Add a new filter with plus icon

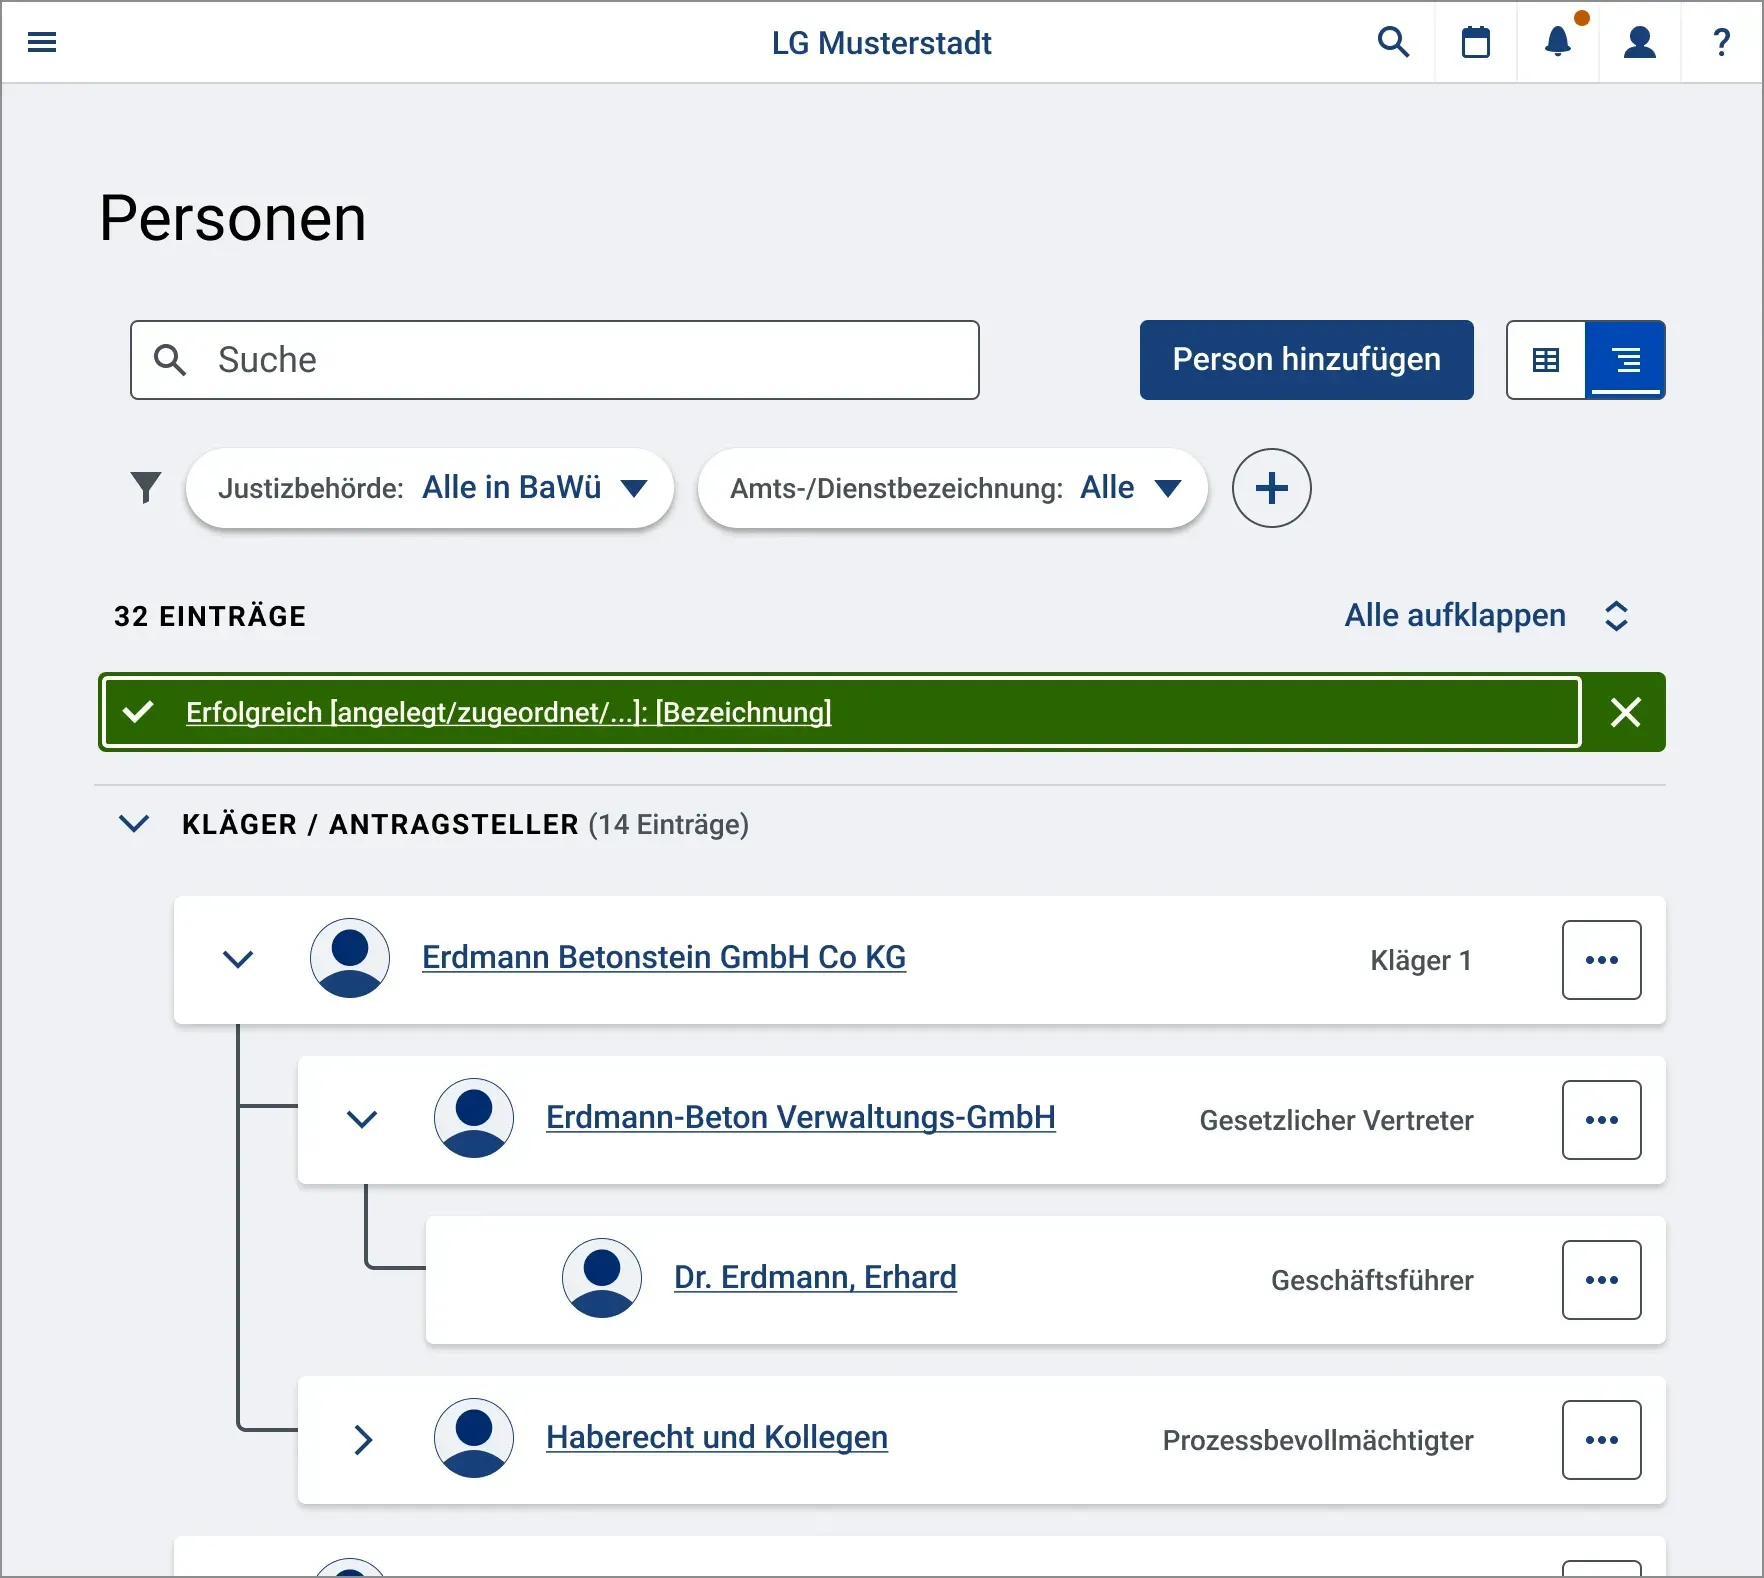[1271, 488]
